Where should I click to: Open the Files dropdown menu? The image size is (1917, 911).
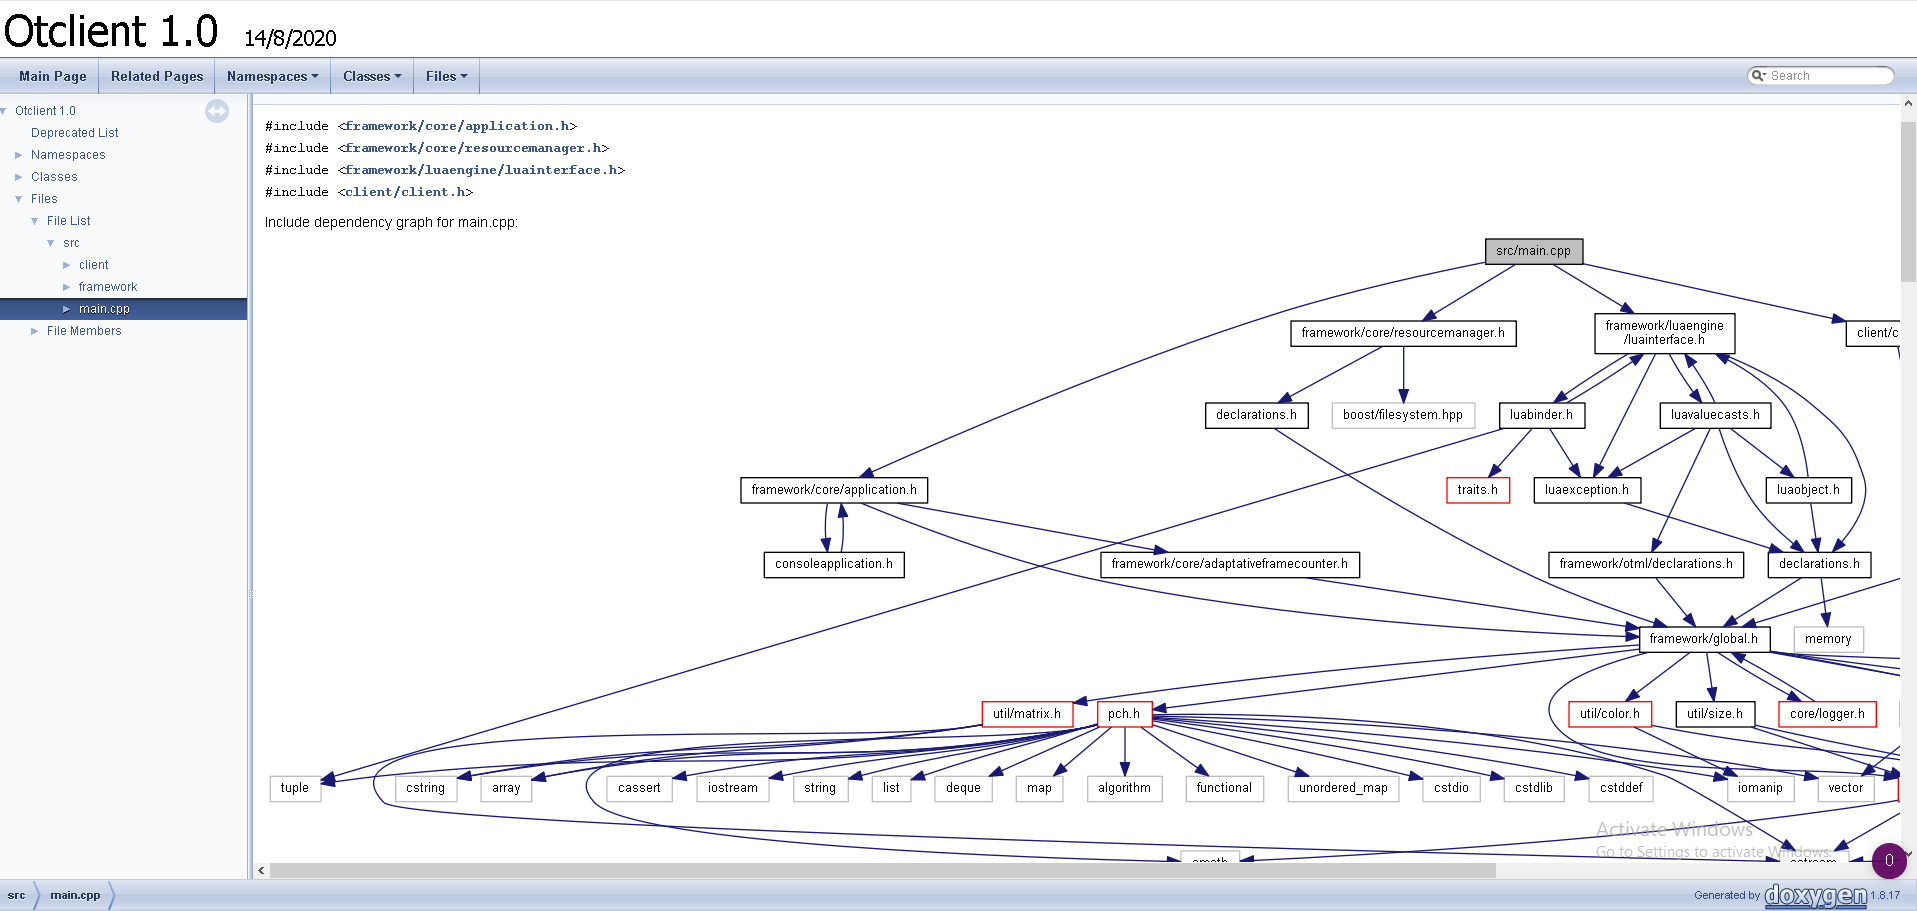pyautogui.click(x=446, y=76)
